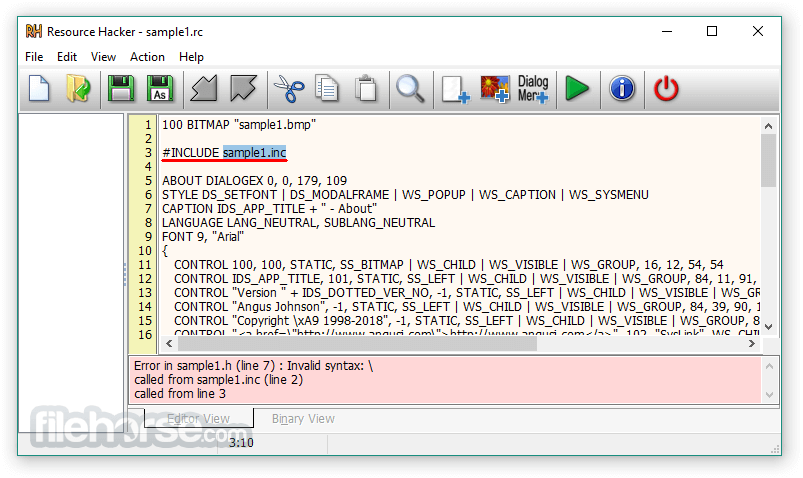This screenshot has width=803, height=478.
Task: Click the editor vertical scrollbar thumb
Action: pyautogui.click(x=768, y=161)
